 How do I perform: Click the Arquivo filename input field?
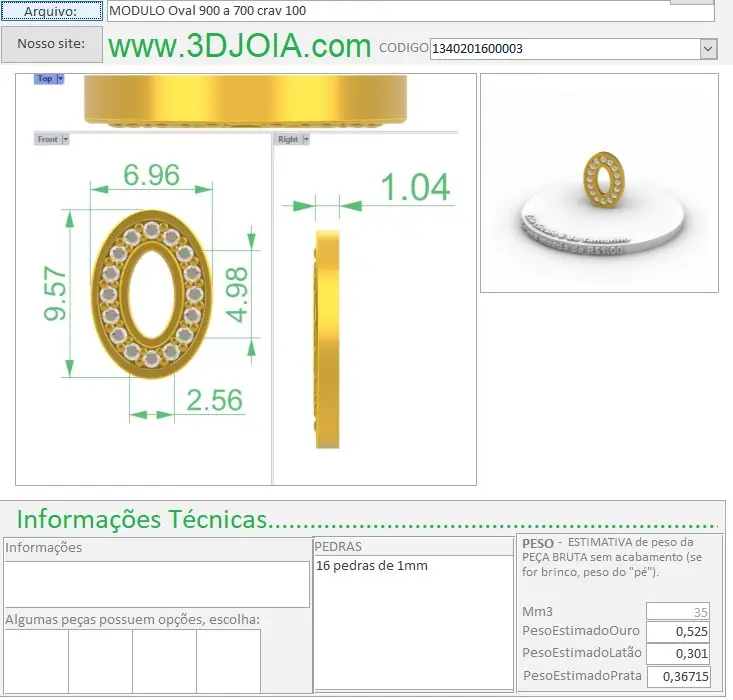click(410, 11)
